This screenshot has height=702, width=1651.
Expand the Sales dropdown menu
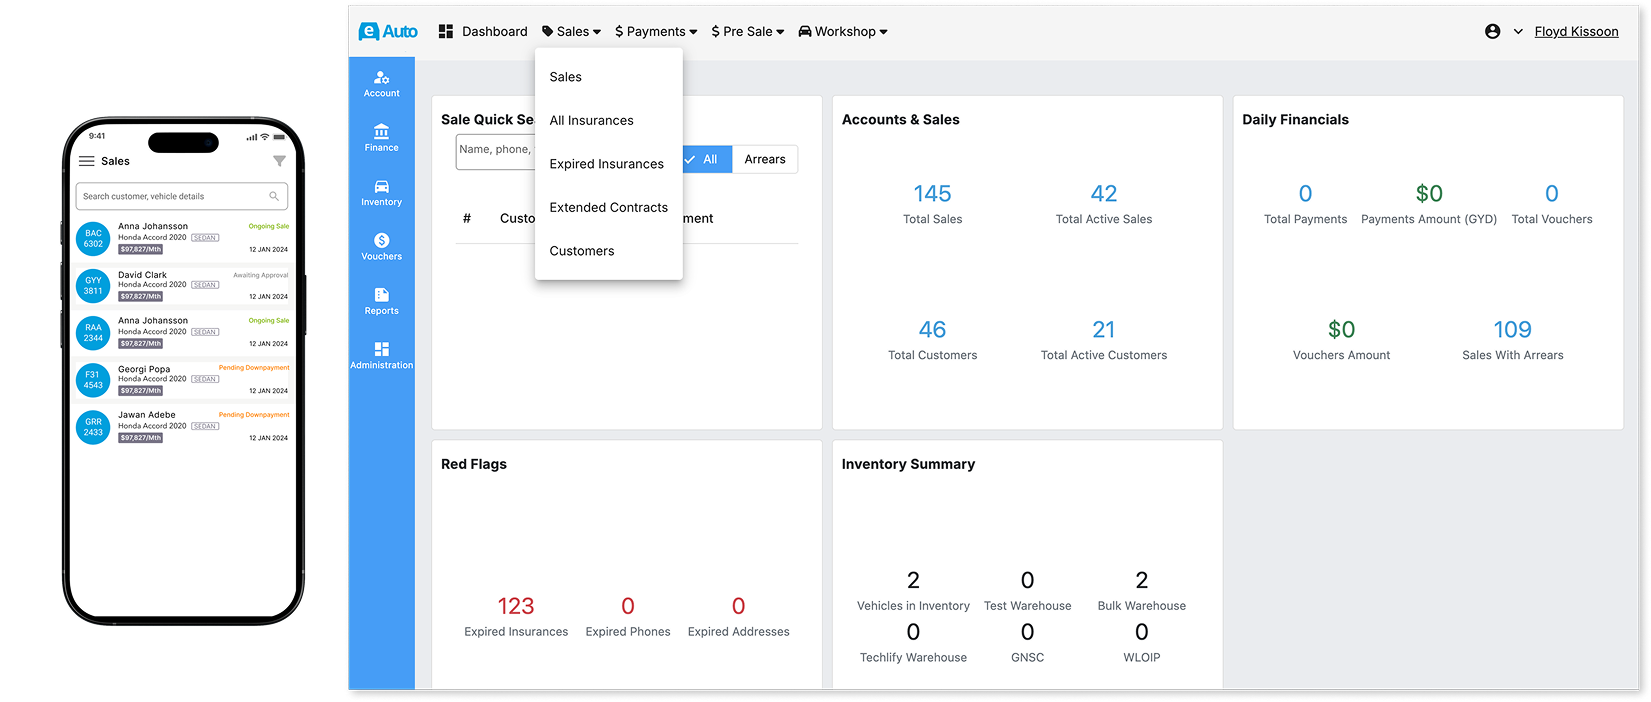point(572,31)
